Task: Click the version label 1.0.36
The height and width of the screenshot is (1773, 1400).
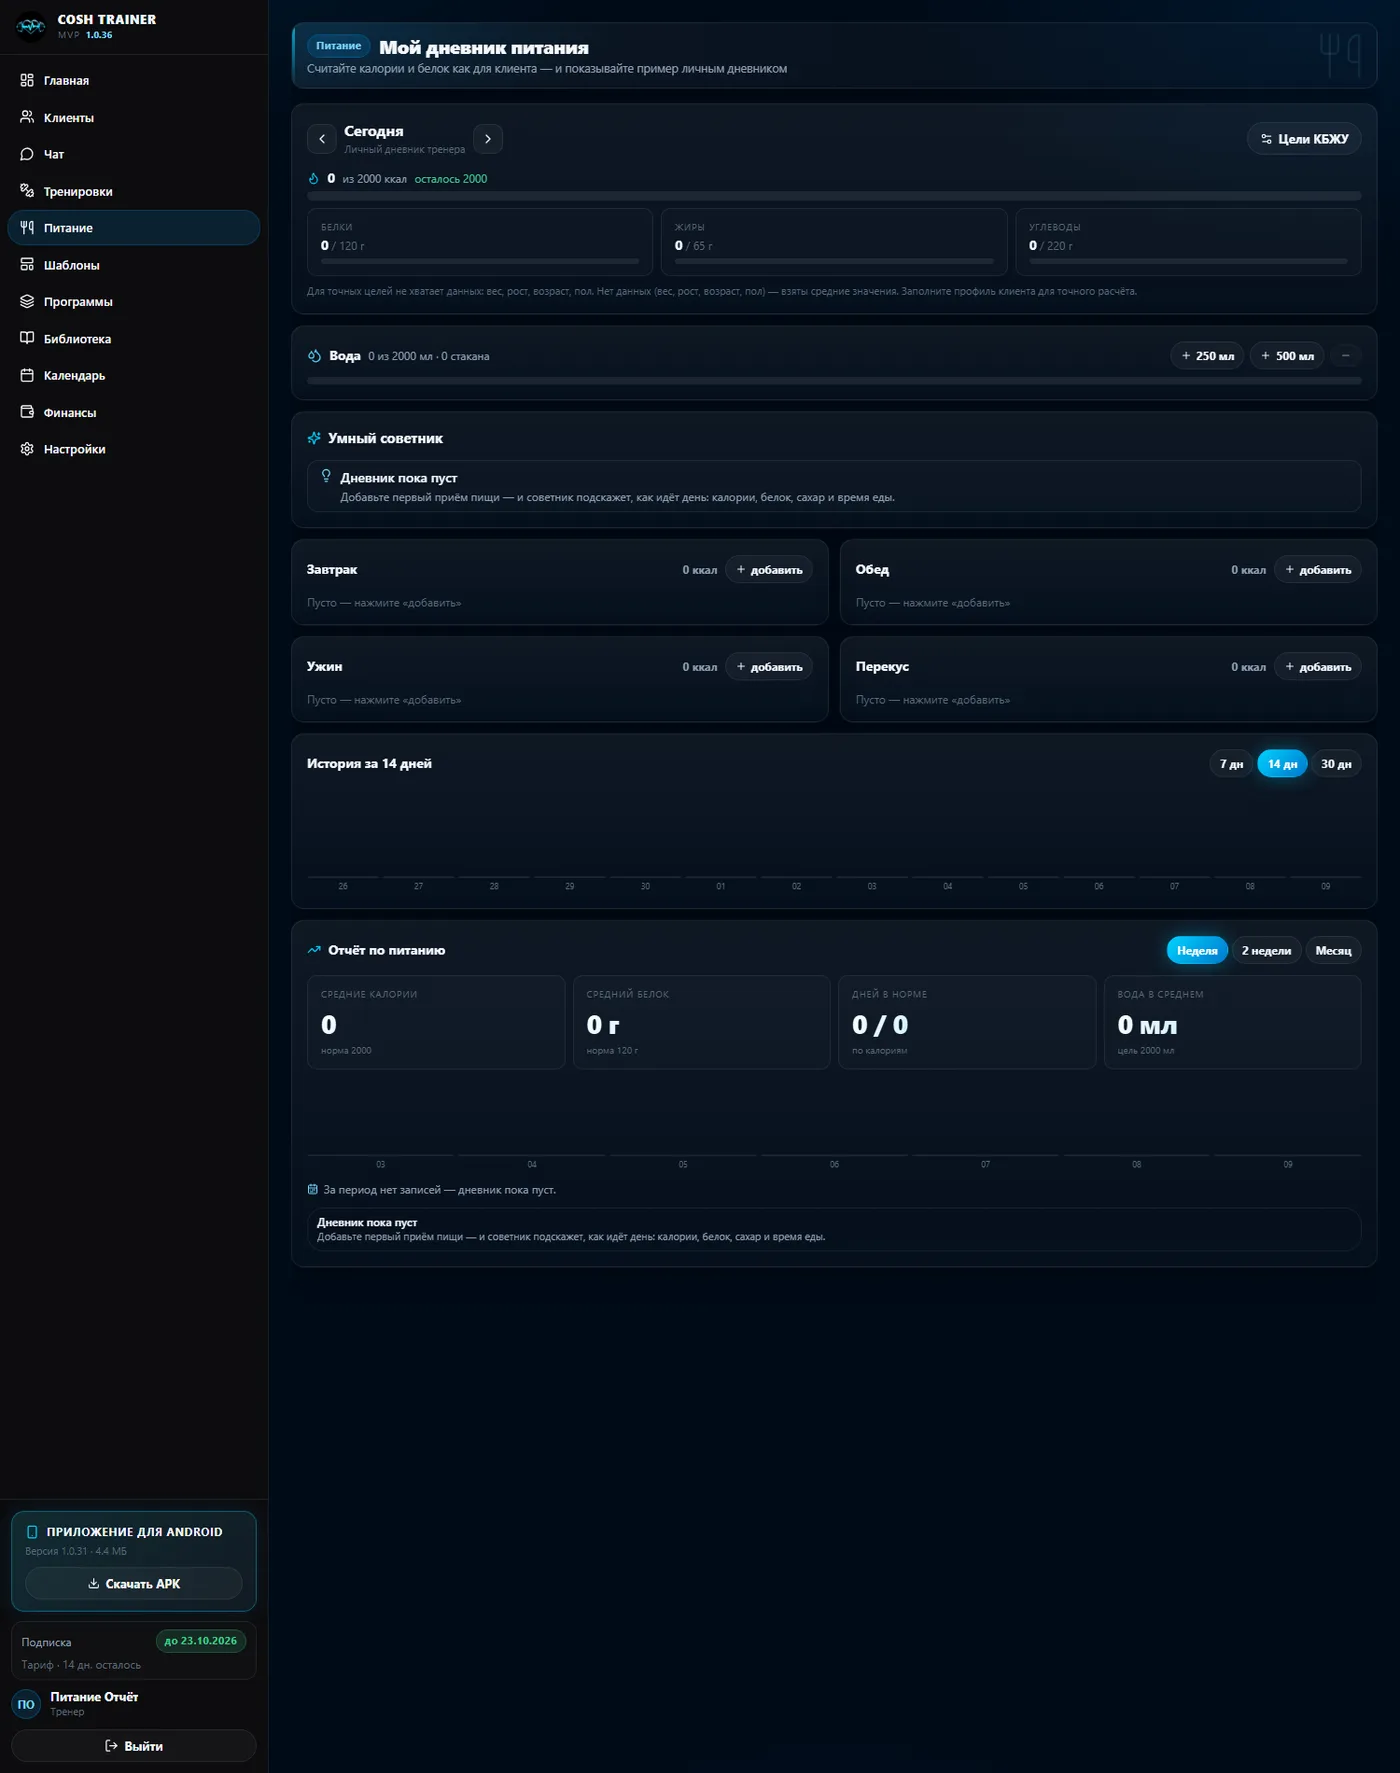Action: click(99, 35)
